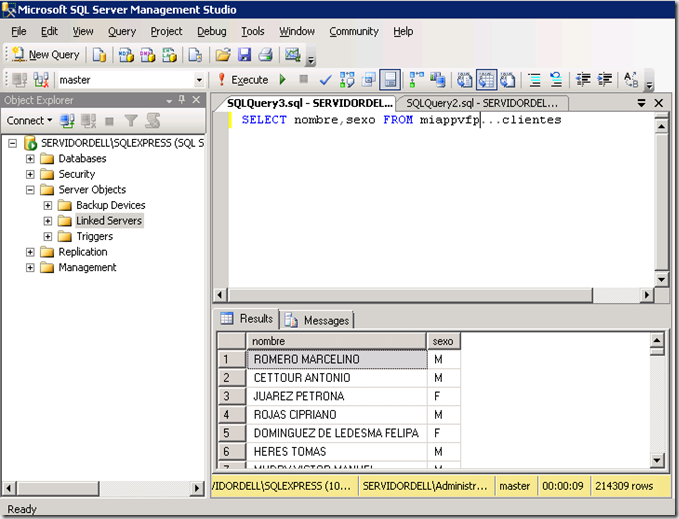Open the Messages tab
This screenshot has height=519, width=679.
(x=317, y=320)
